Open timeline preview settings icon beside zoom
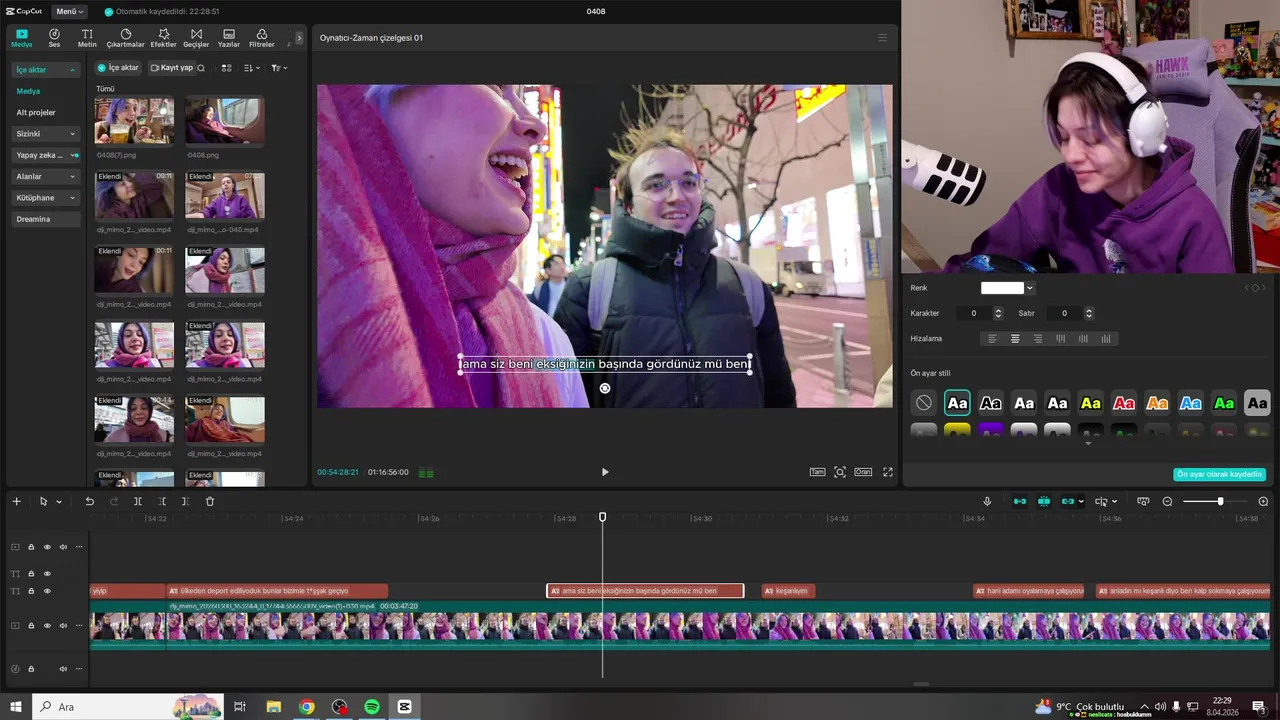 click(1143, 501)
